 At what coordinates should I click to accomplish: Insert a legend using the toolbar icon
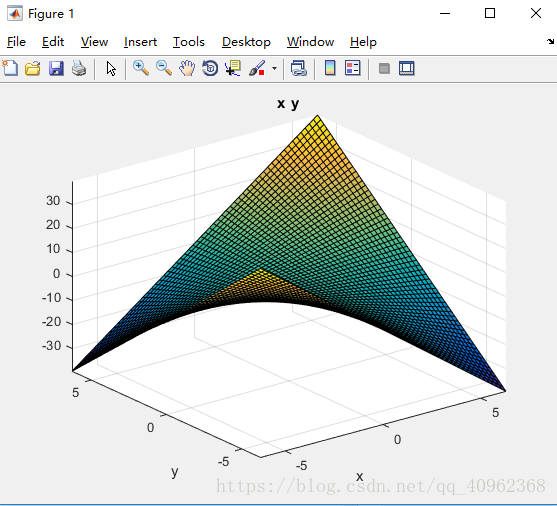pos(353,68)
